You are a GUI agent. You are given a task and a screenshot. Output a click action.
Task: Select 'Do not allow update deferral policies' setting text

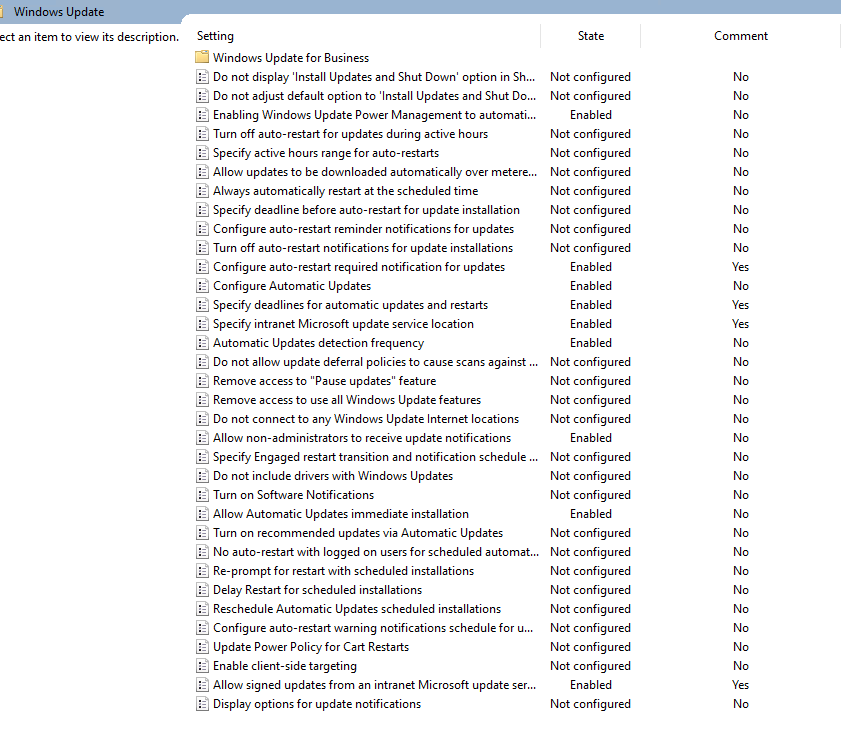[x=375, y=362]
